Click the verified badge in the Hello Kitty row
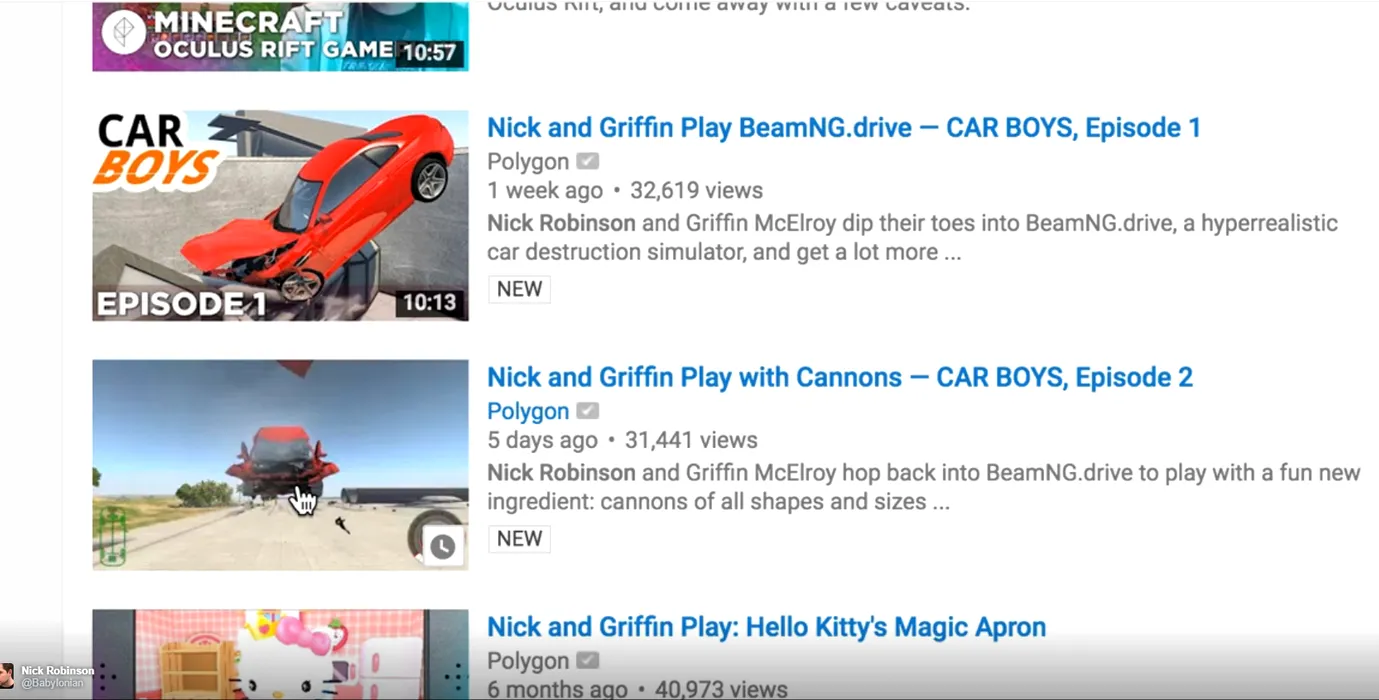1379x700 pixels. point(588,661)
